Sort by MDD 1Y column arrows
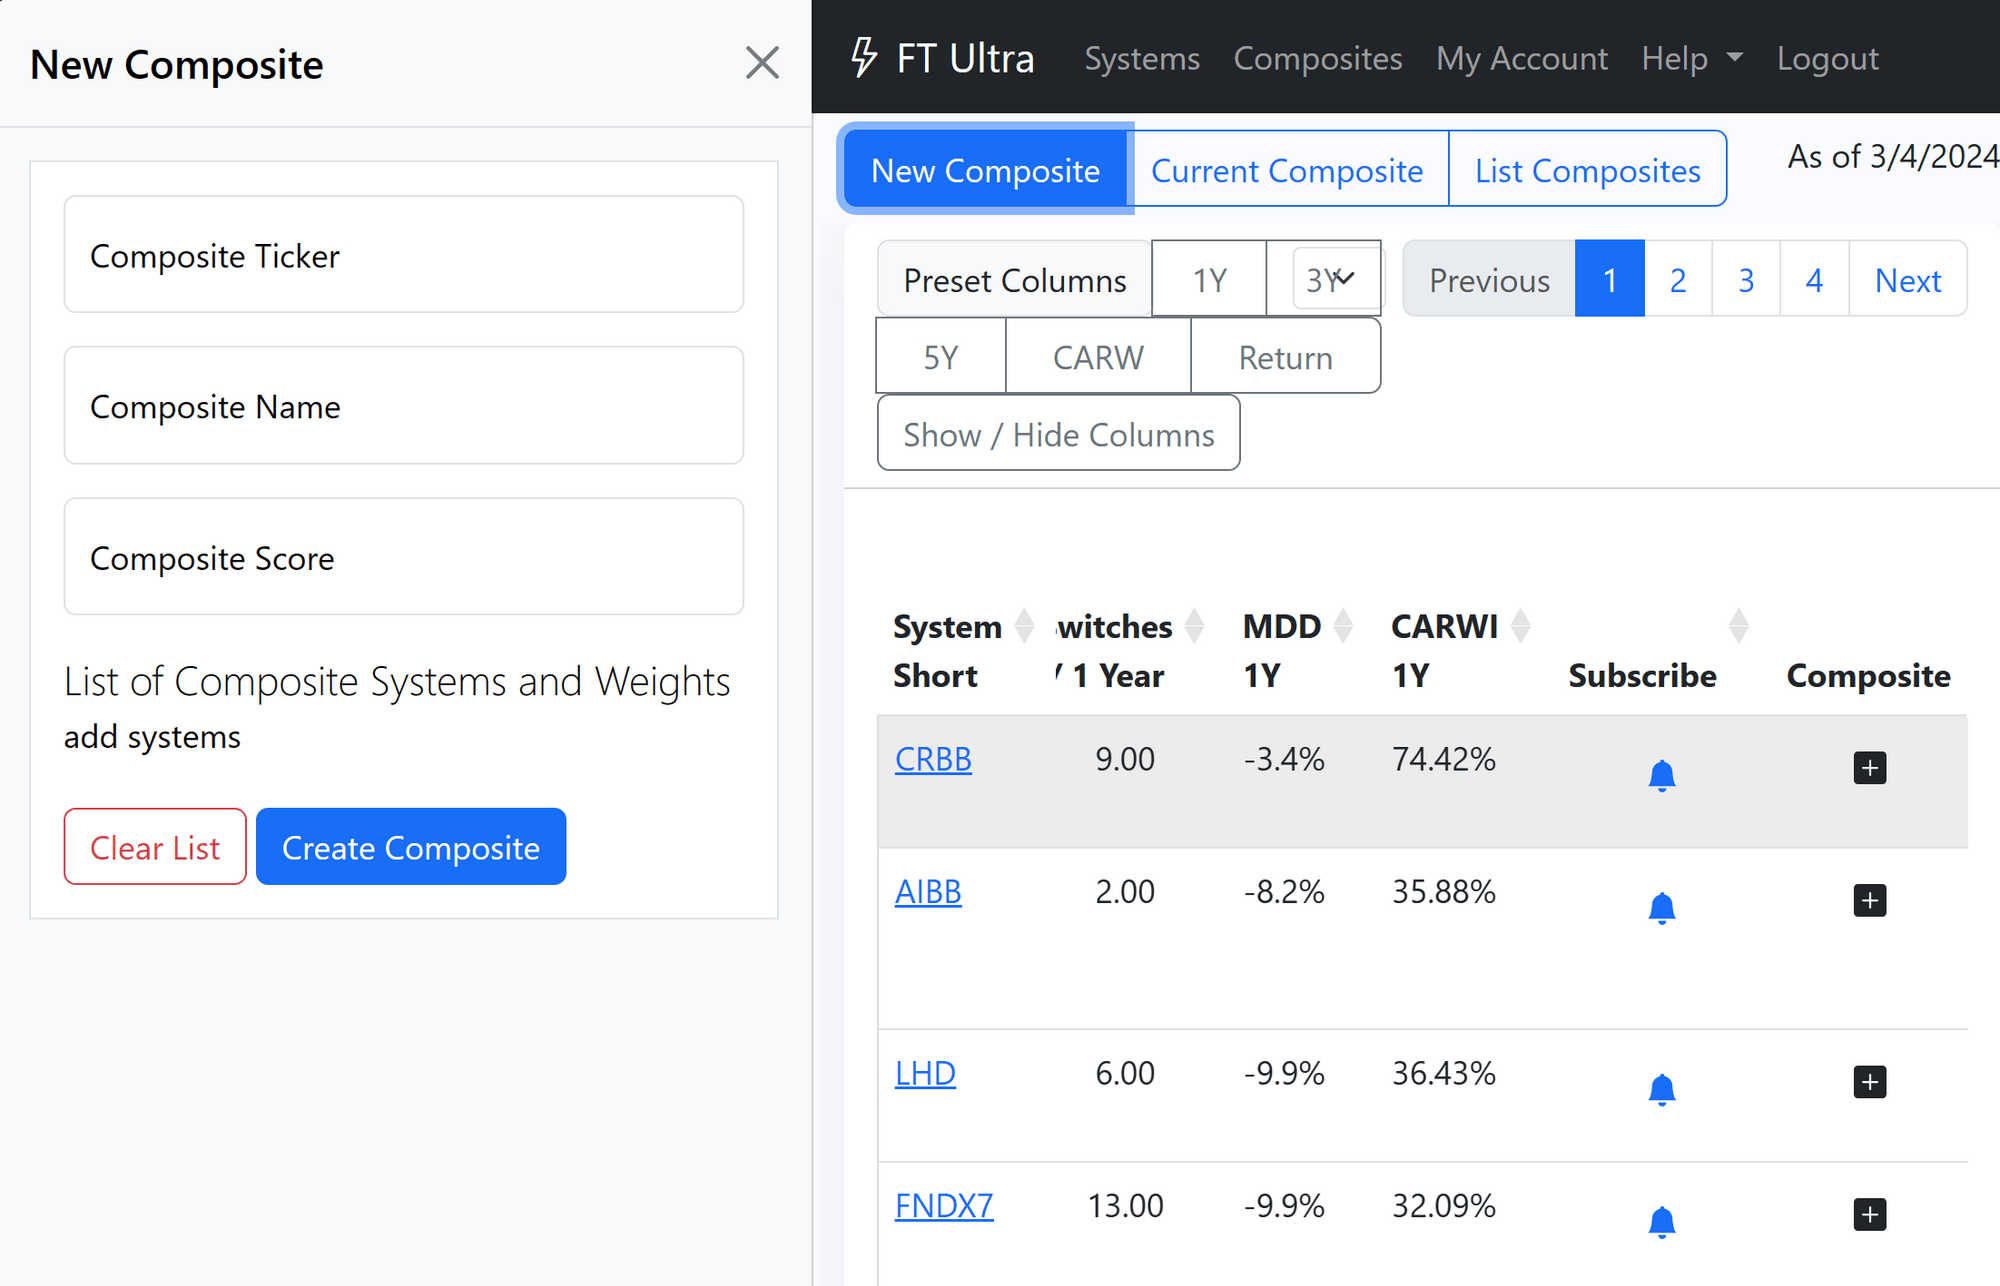The height and width of the screenshot is (1286, 2000). 1343,626
